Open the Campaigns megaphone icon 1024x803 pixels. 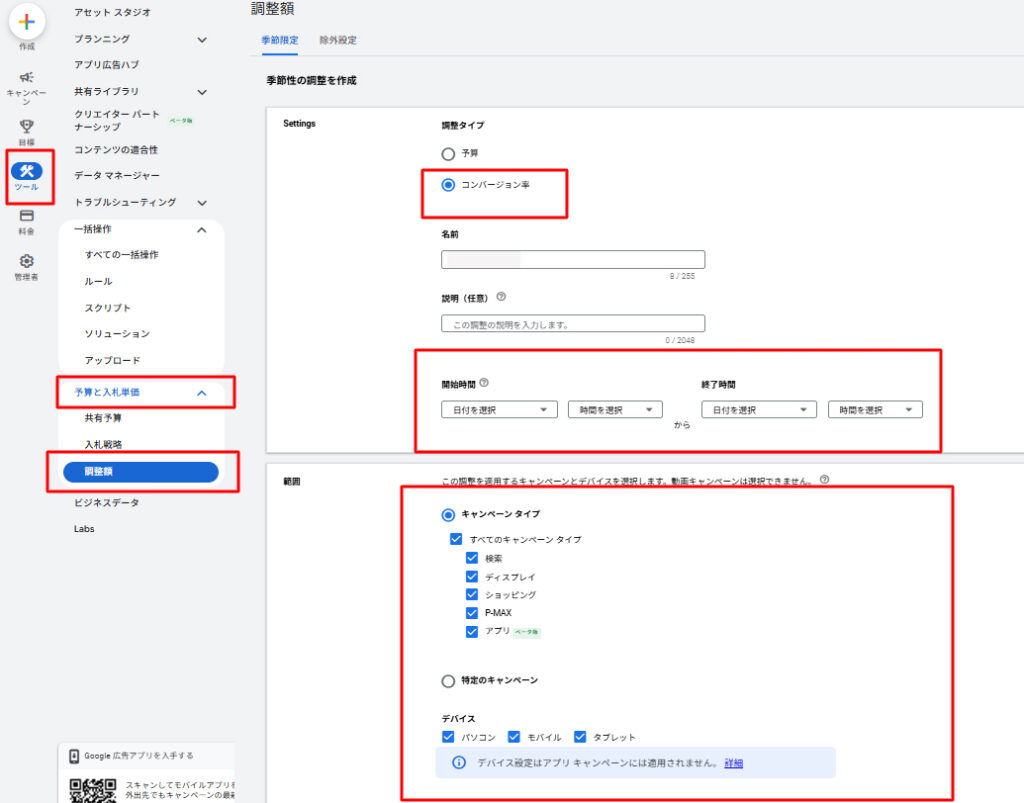click(x=27, y=77)
